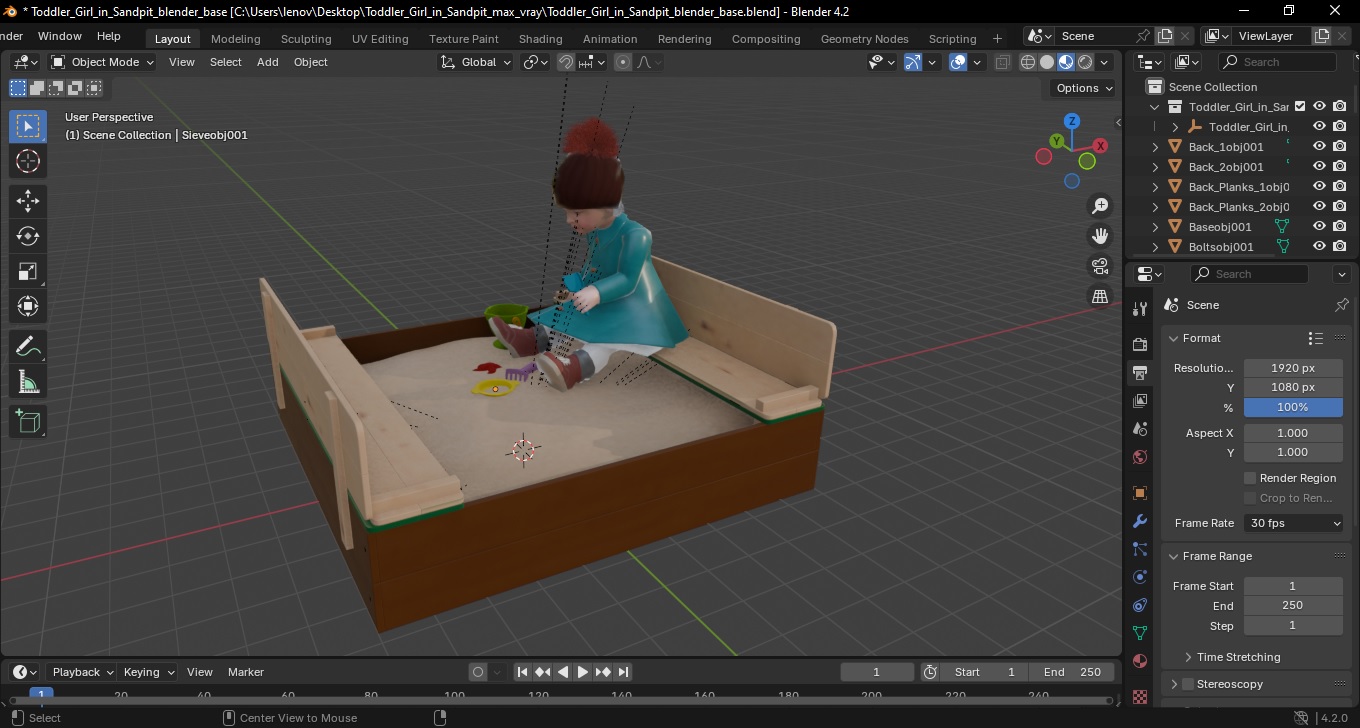
Task: Open the Modifiers properties tab
Action: tap(1140, 521)
